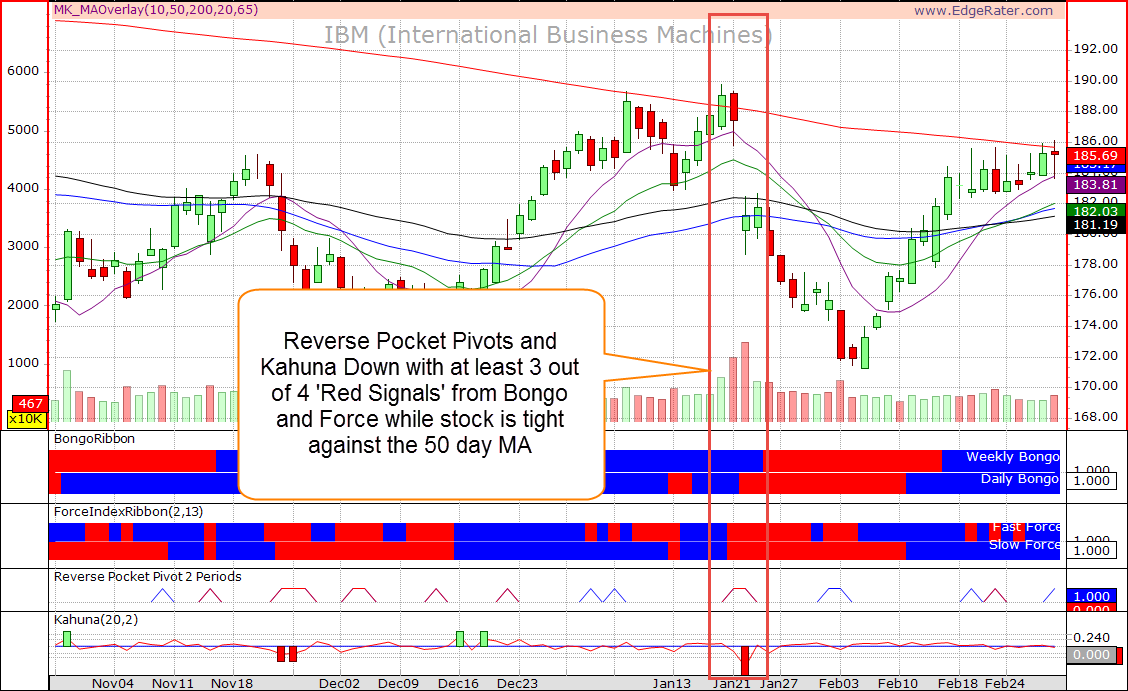This screenshot has width=1128, height=691.
Task: Click the Feb24 date axis label
Action: 1004,683
